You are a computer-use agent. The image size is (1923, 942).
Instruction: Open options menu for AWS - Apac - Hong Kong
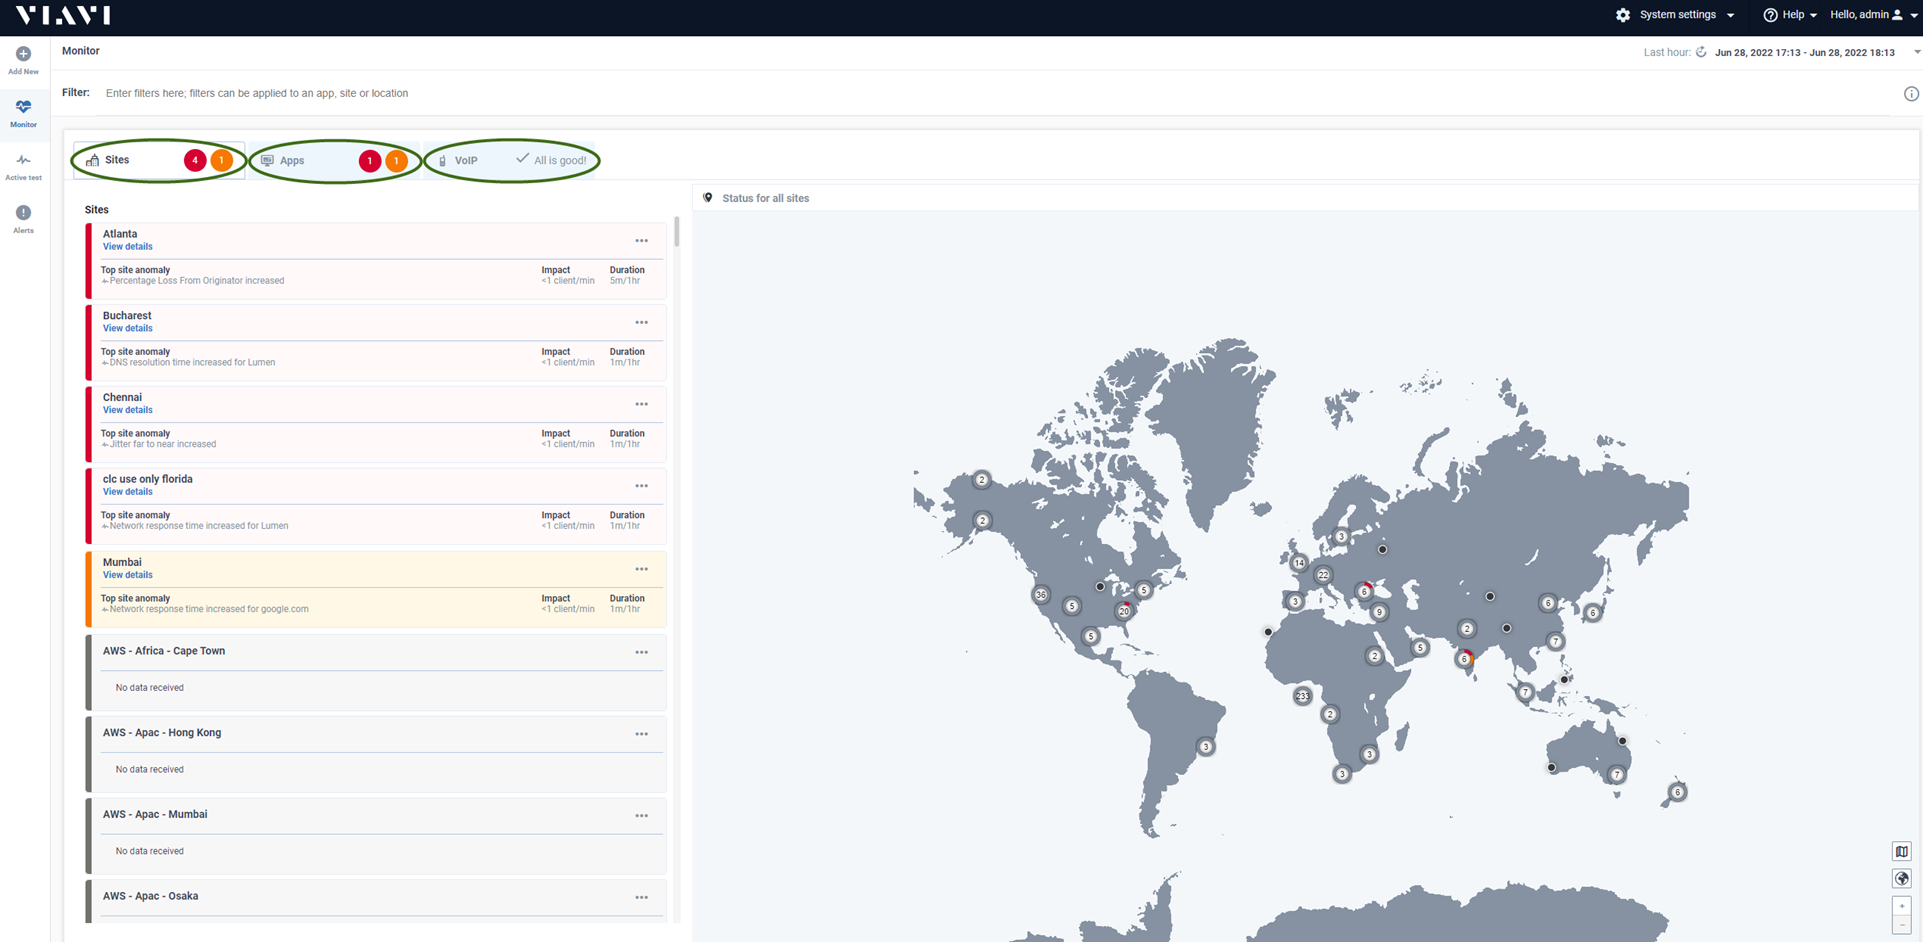(642, 733)
